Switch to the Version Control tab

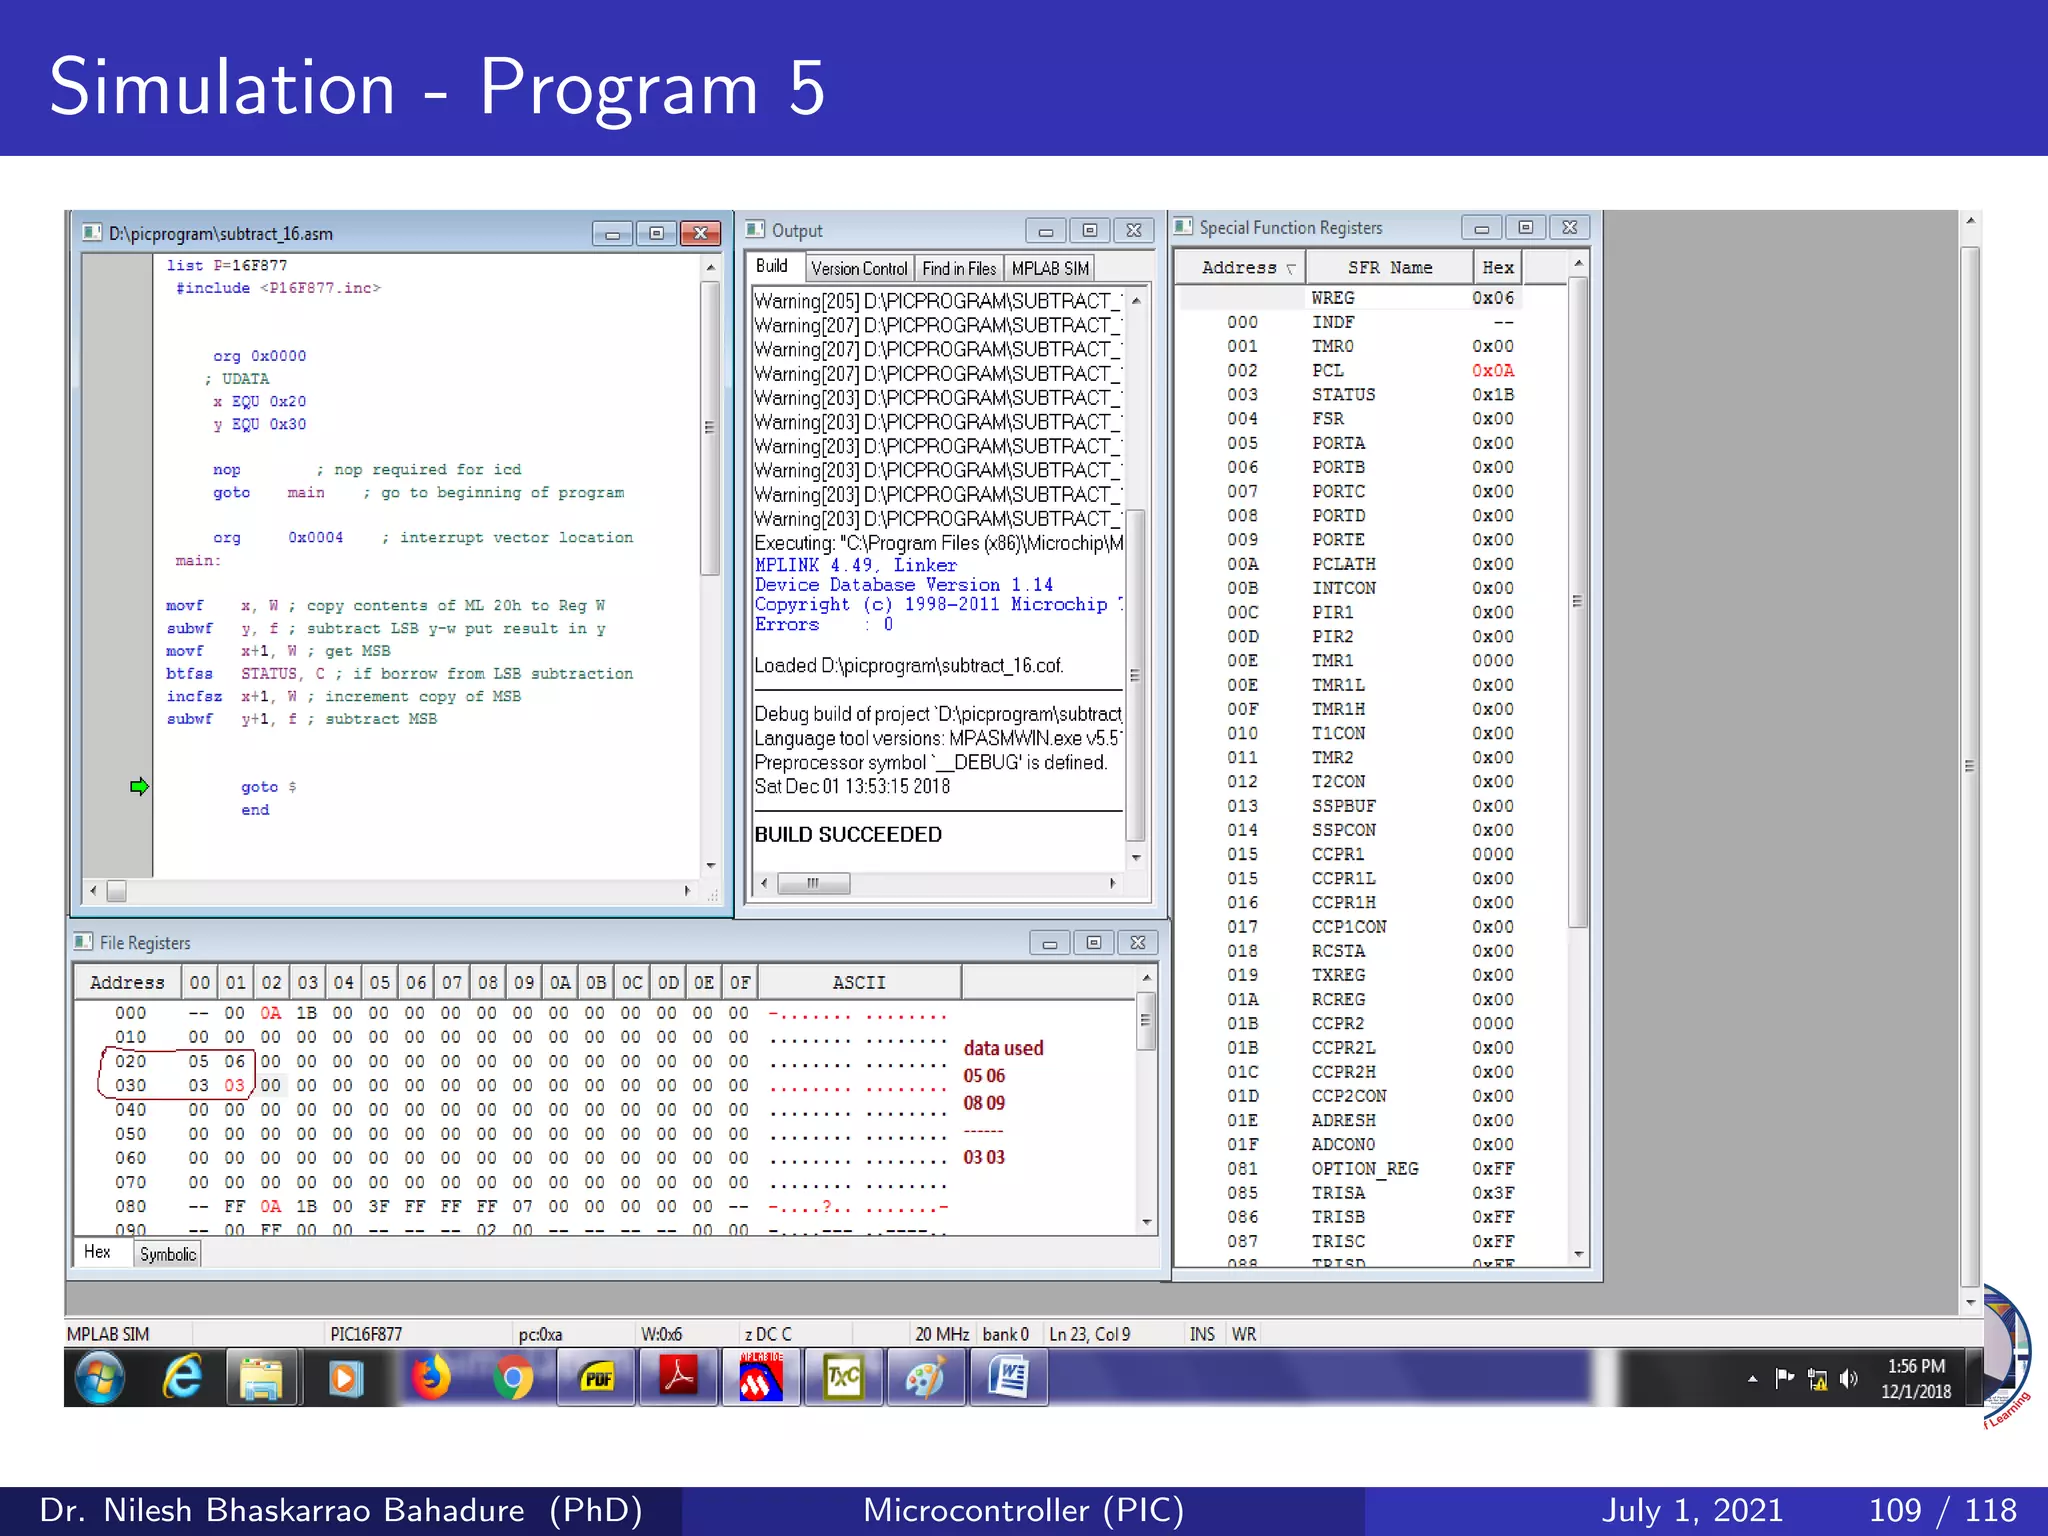[859, 268]
